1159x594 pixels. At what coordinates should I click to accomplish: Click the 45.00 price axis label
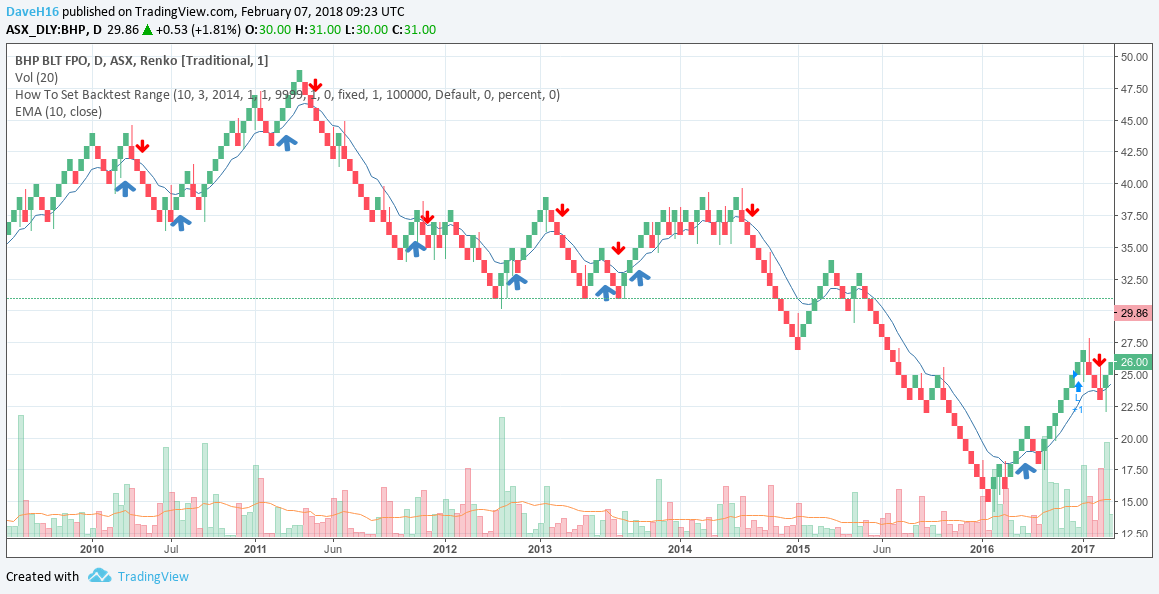1135,120
